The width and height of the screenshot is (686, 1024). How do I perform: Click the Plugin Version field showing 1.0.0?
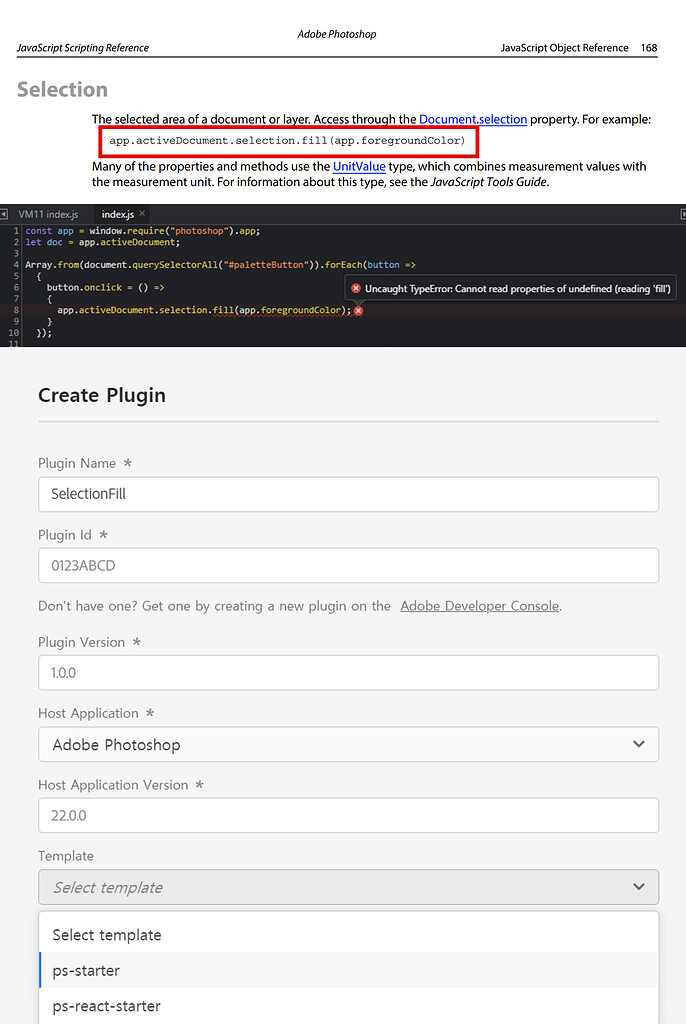(x=348, y=672)
